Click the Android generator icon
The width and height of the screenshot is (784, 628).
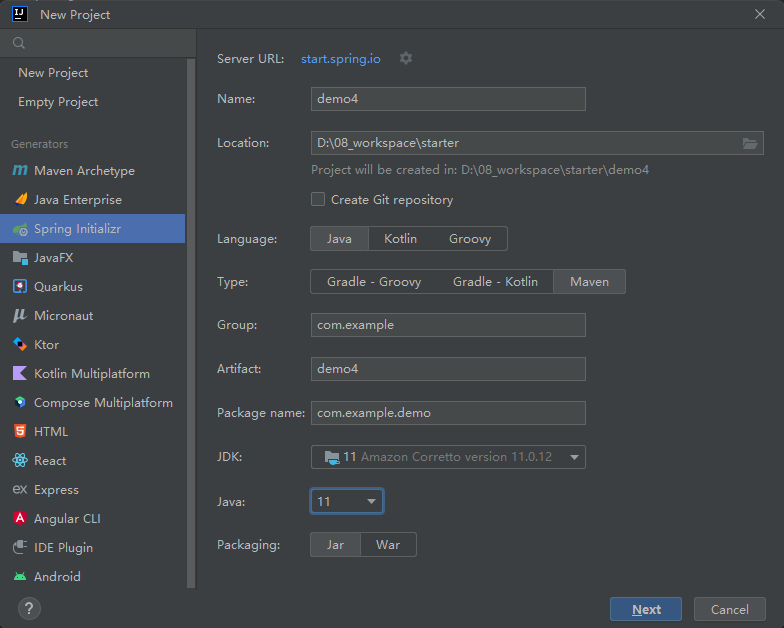[x=20, y=577]
